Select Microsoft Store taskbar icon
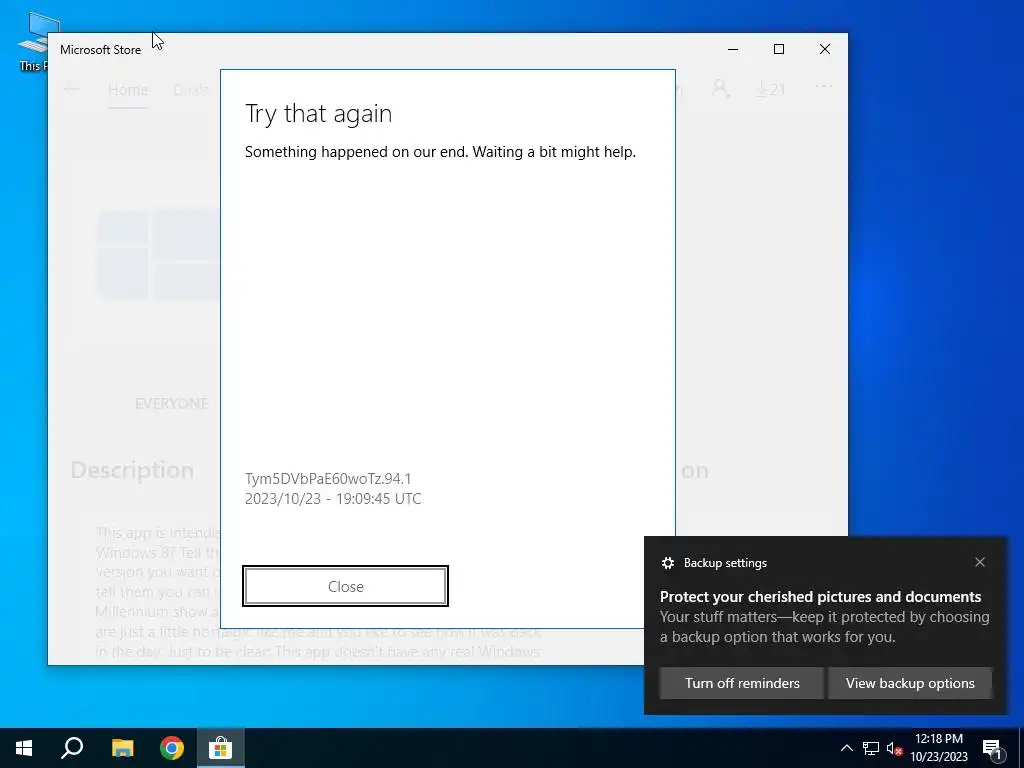This screenshot has height=768, width=1024. click(221, 748)
